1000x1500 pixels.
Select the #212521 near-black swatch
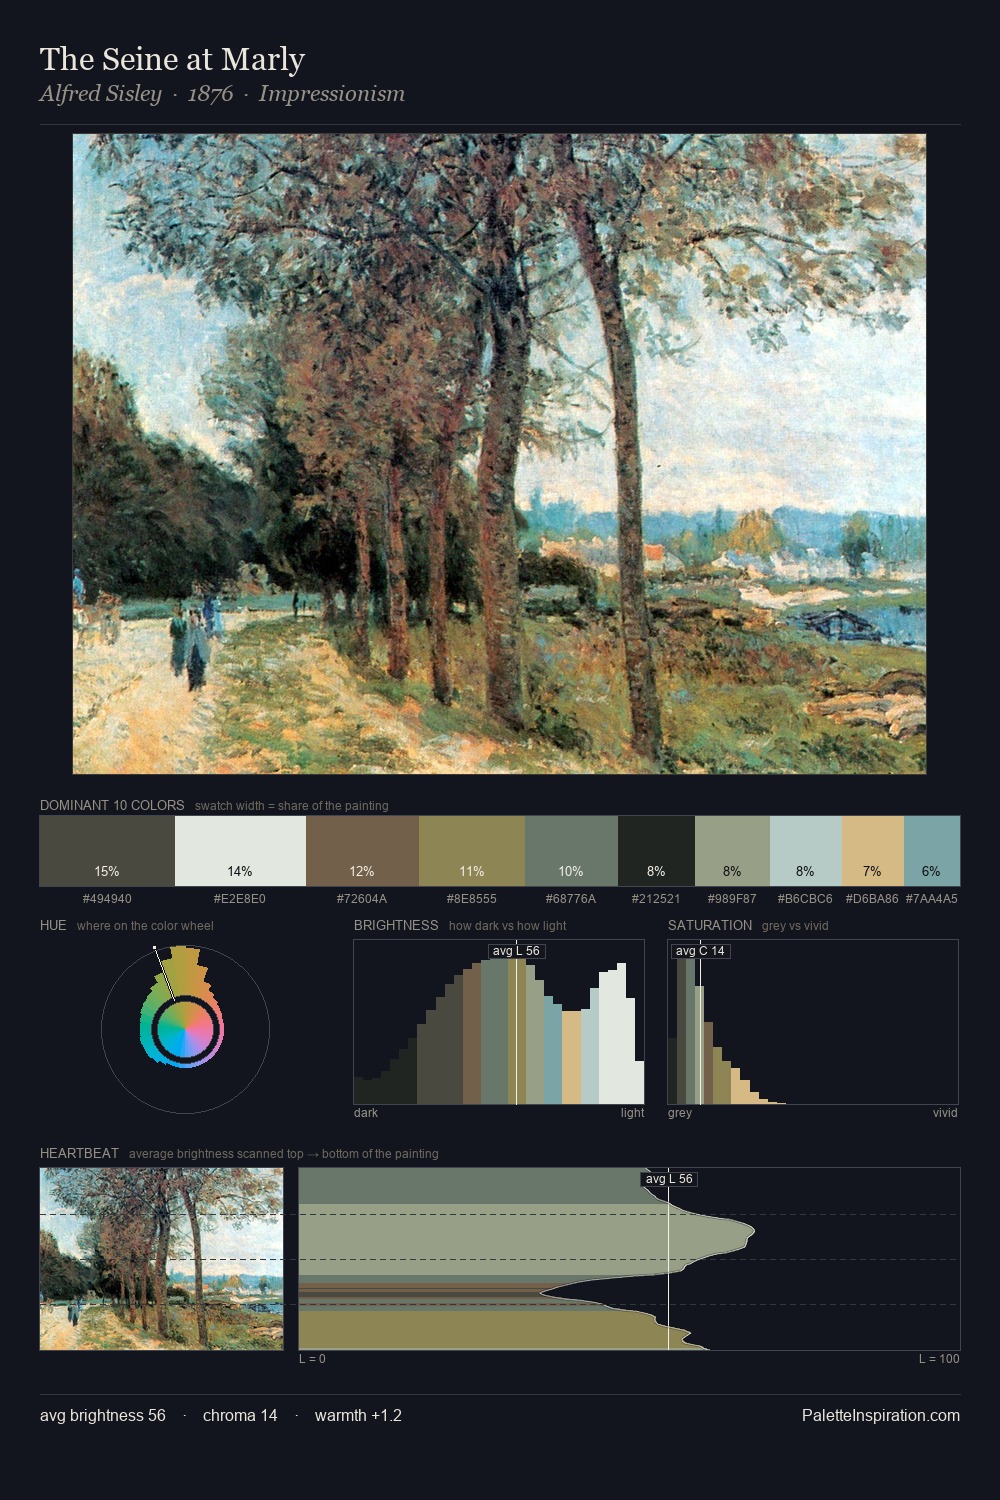[656, 851]
